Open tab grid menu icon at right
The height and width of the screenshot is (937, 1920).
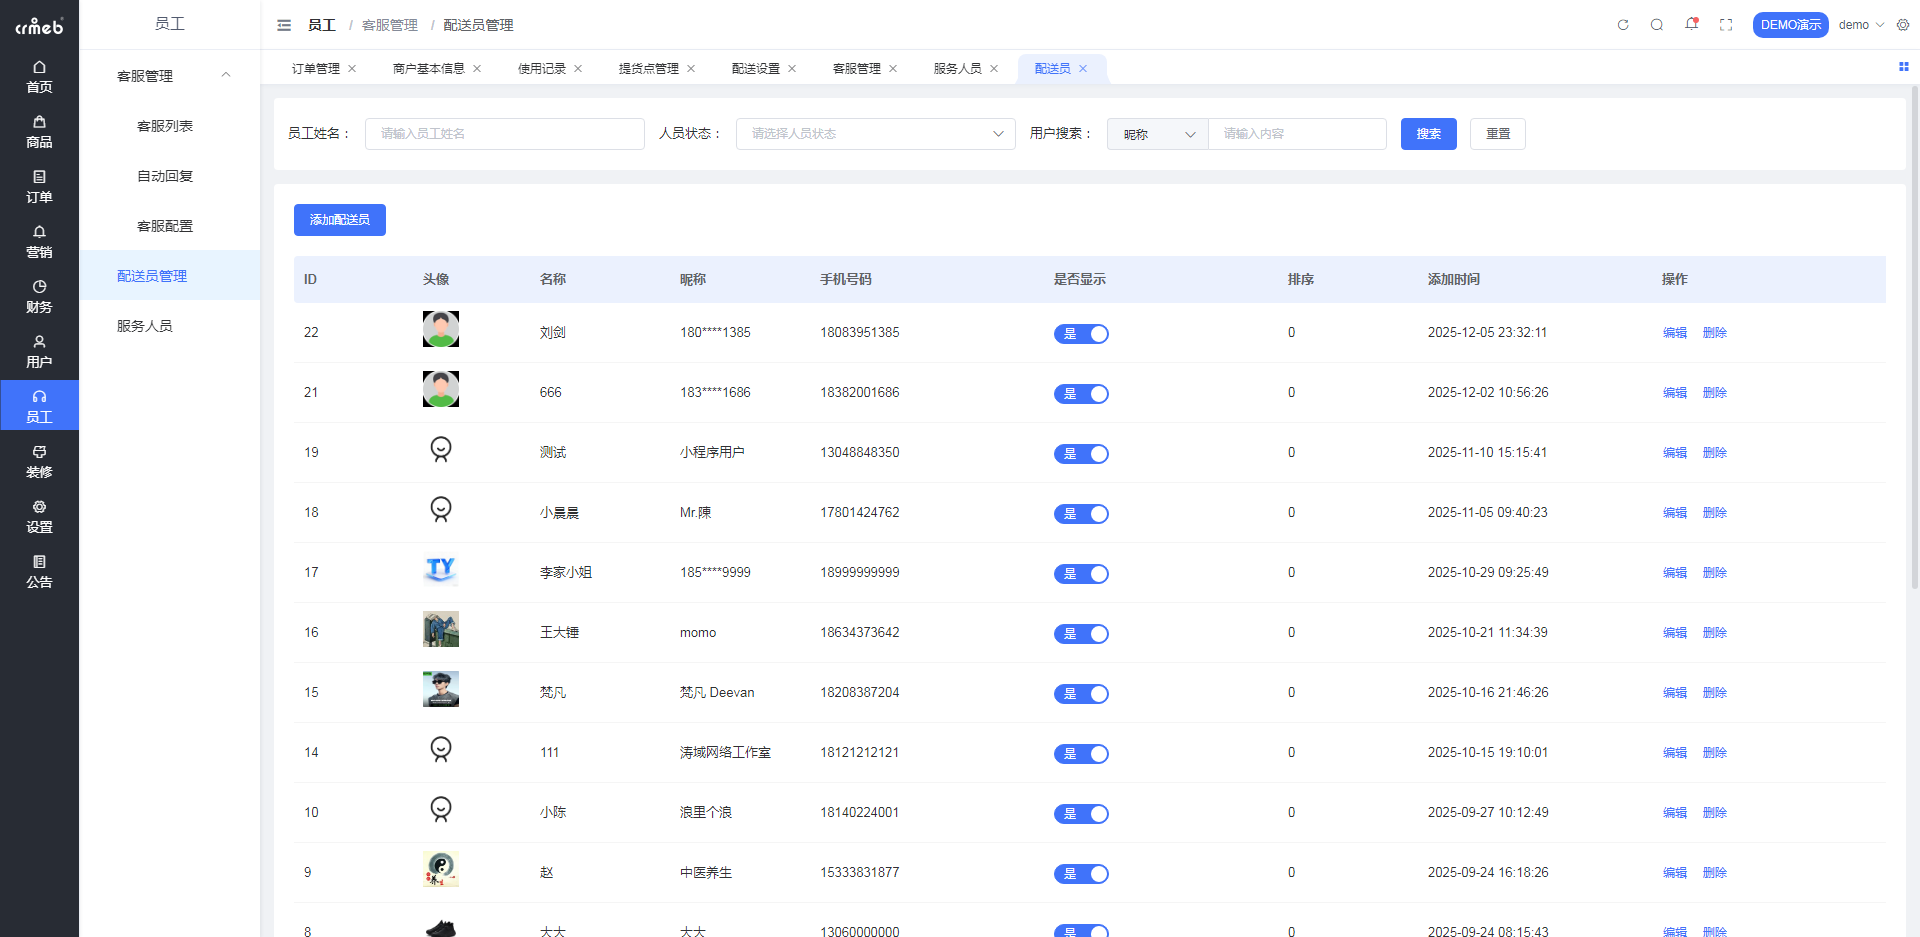tap(1904, 67)
